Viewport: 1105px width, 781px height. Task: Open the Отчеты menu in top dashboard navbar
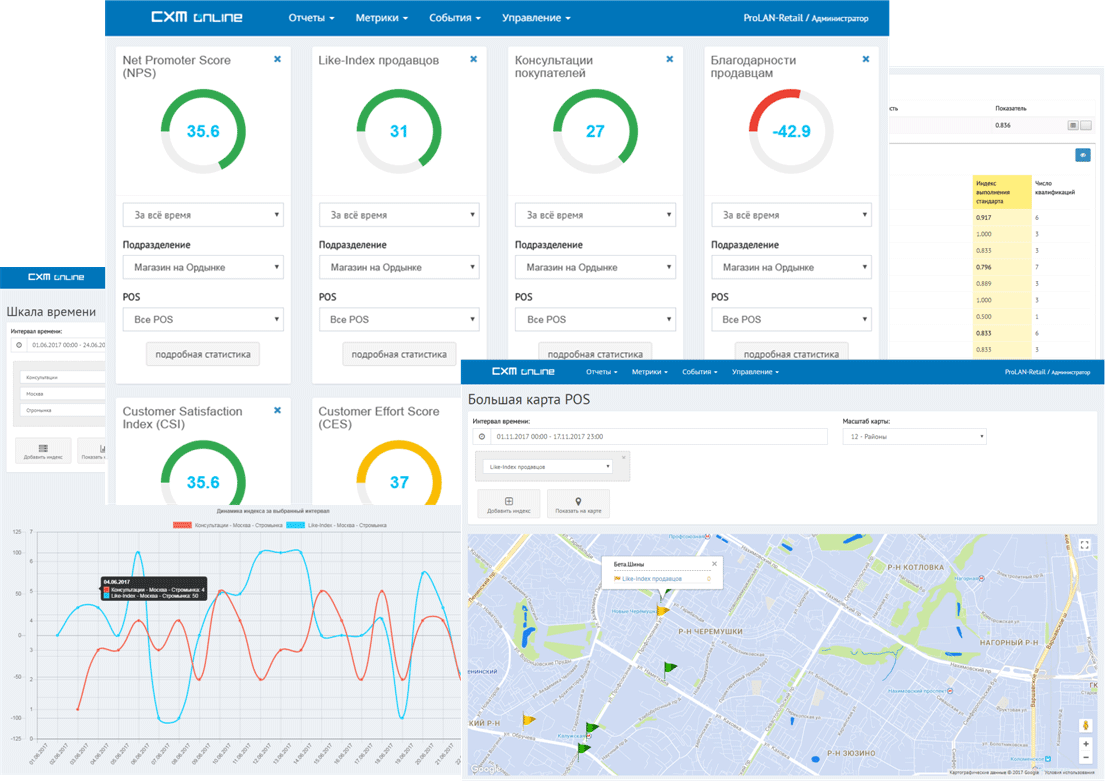(x=311, y=18)
